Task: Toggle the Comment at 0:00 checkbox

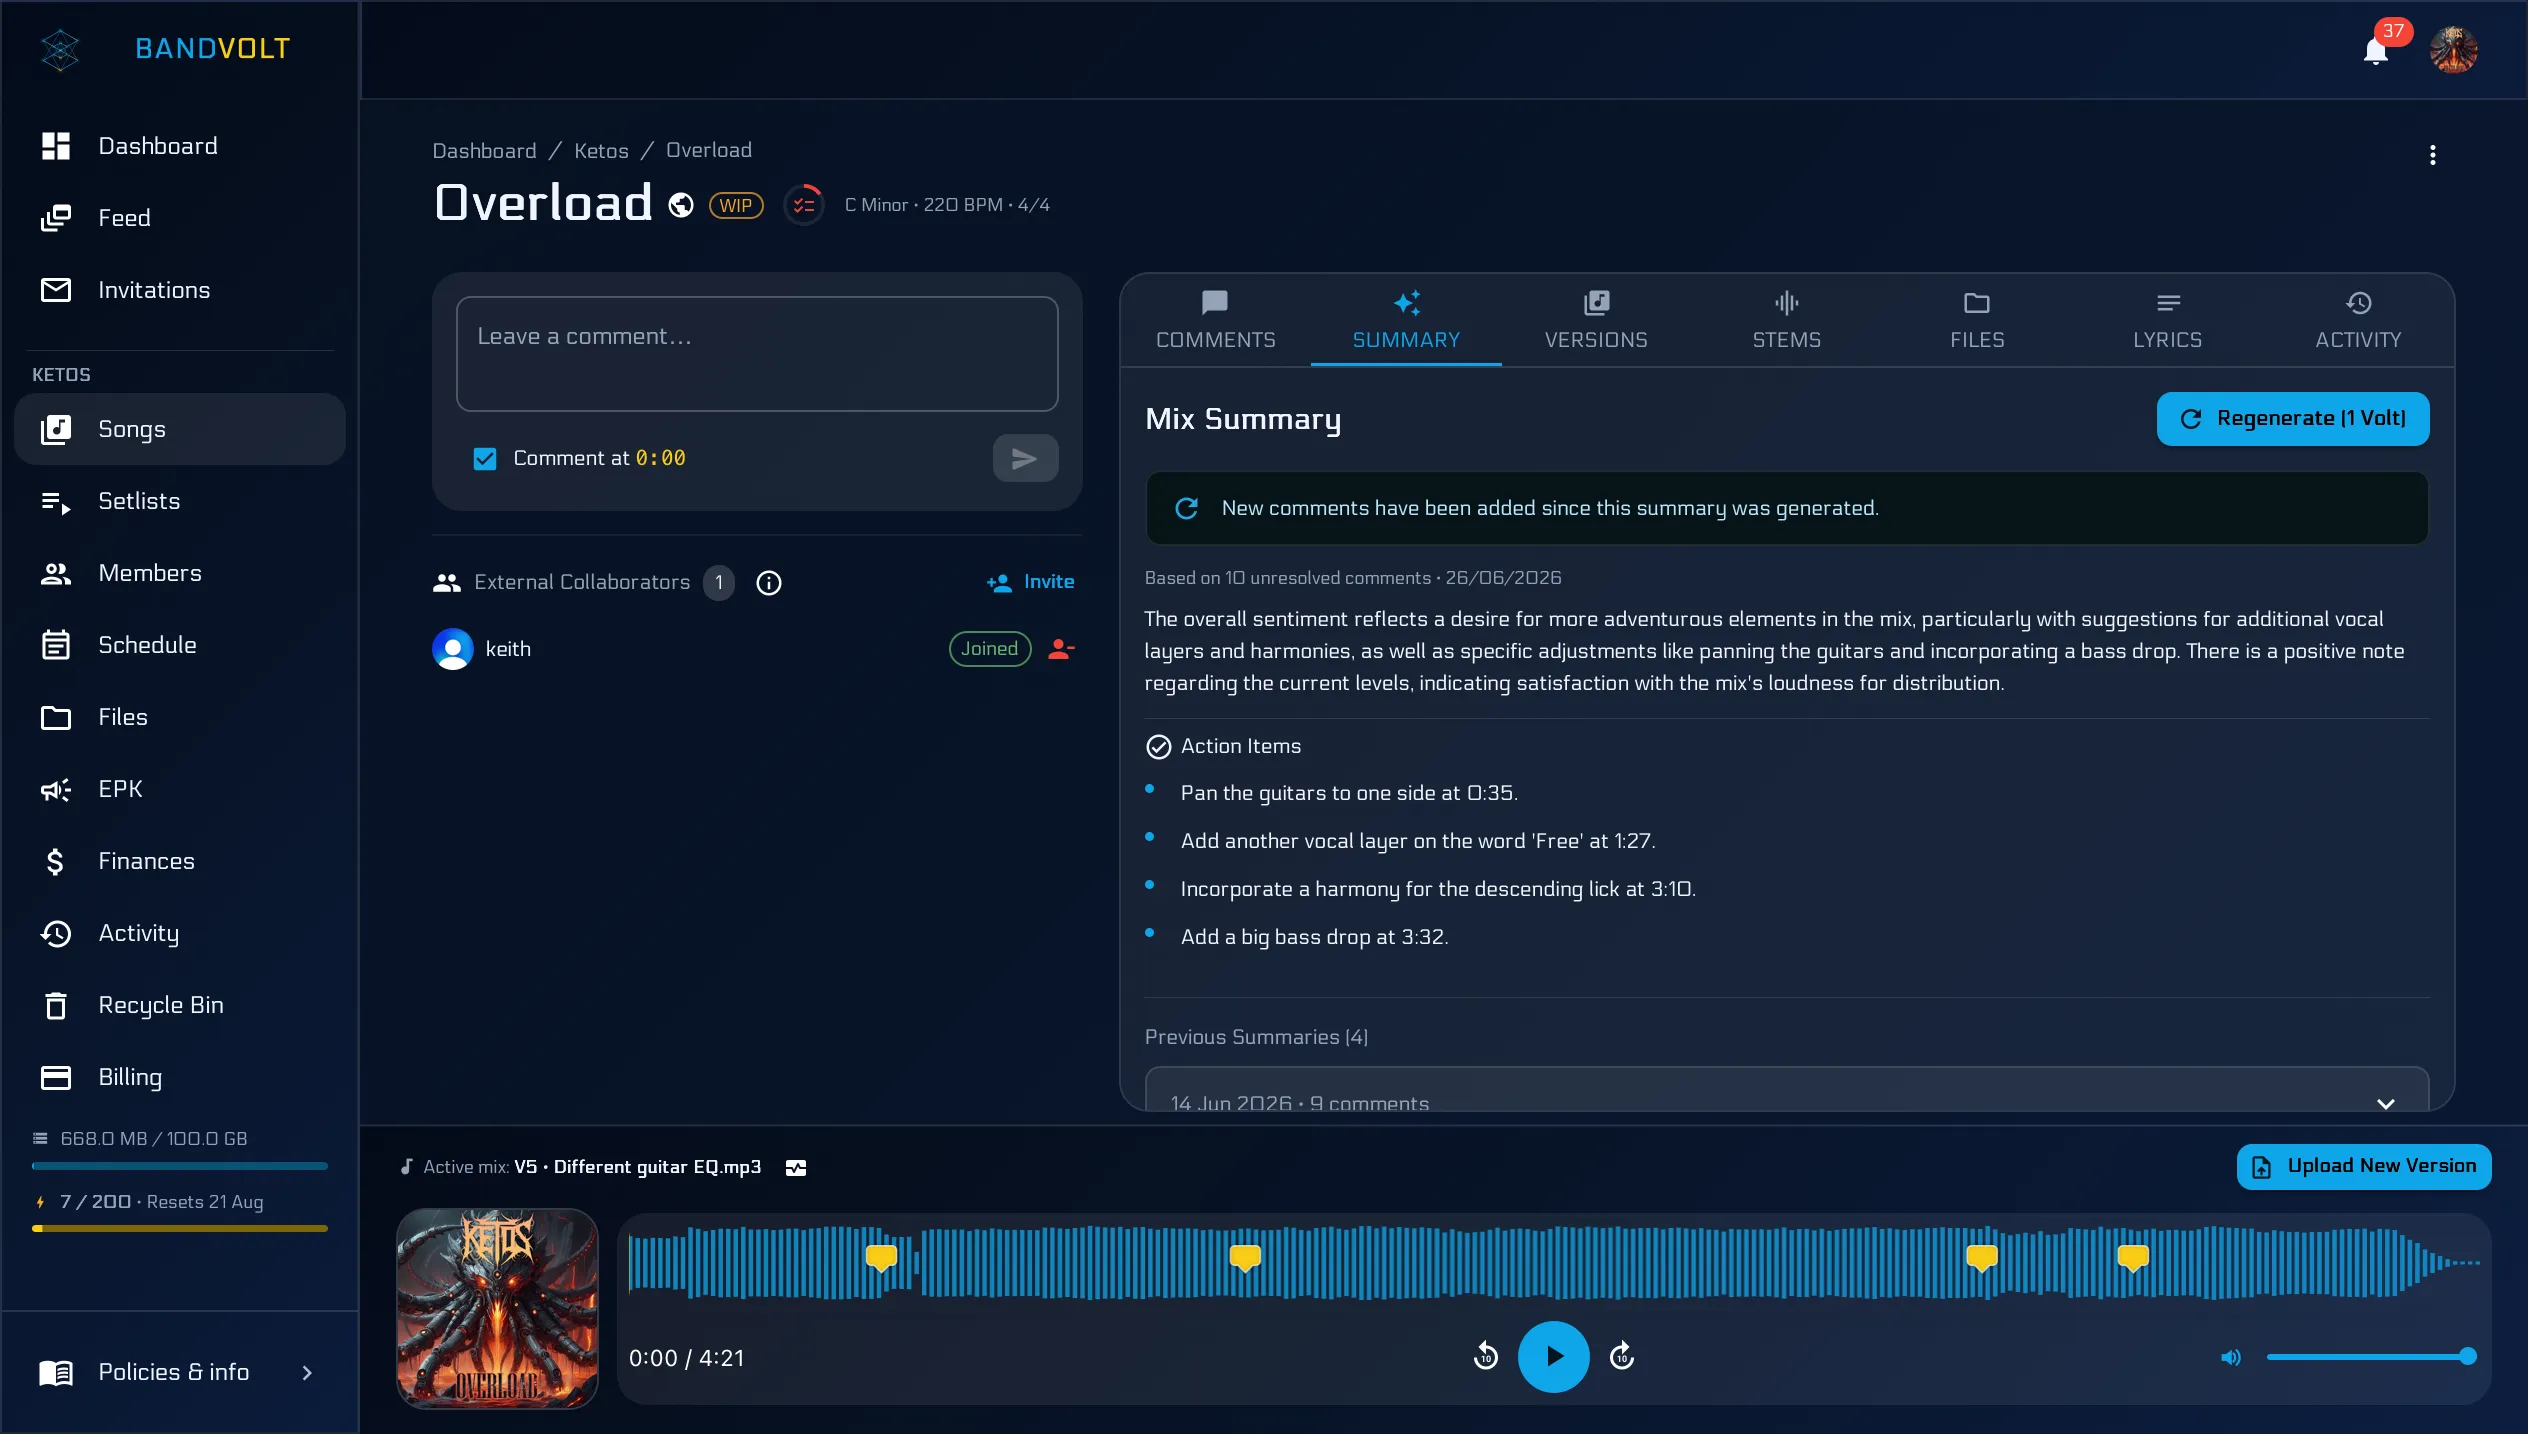Action: click(485, 459)
